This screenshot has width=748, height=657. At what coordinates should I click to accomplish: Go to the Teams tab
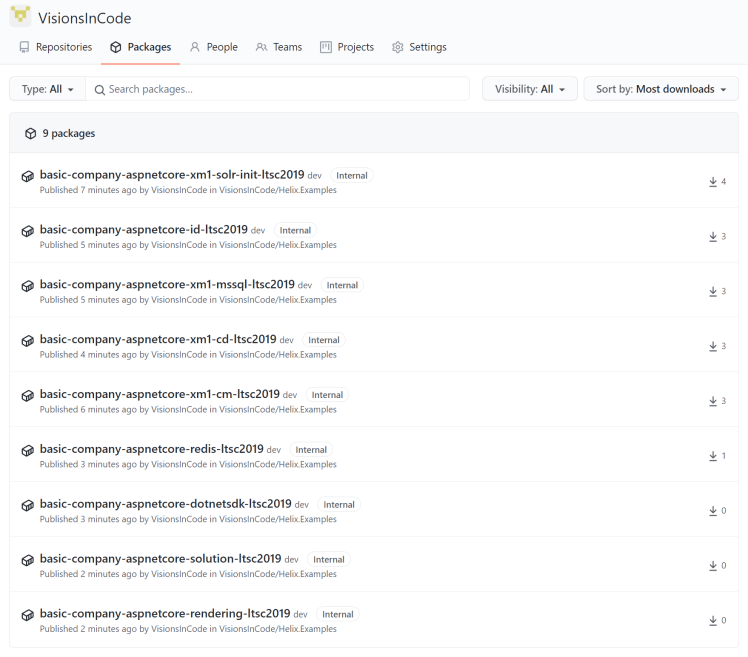tap(279, 47)
